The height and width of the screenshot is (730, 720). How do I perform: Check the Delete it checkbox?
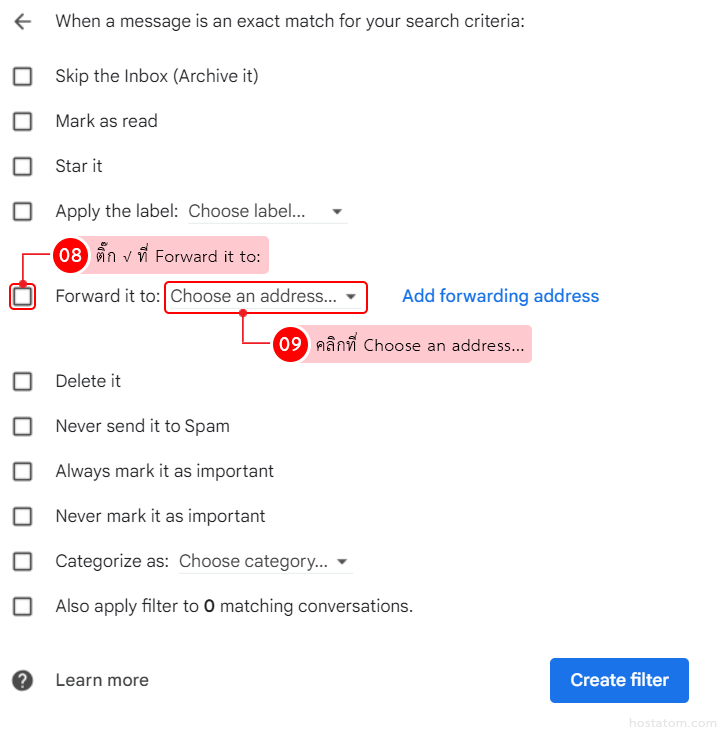click(23, 381)
